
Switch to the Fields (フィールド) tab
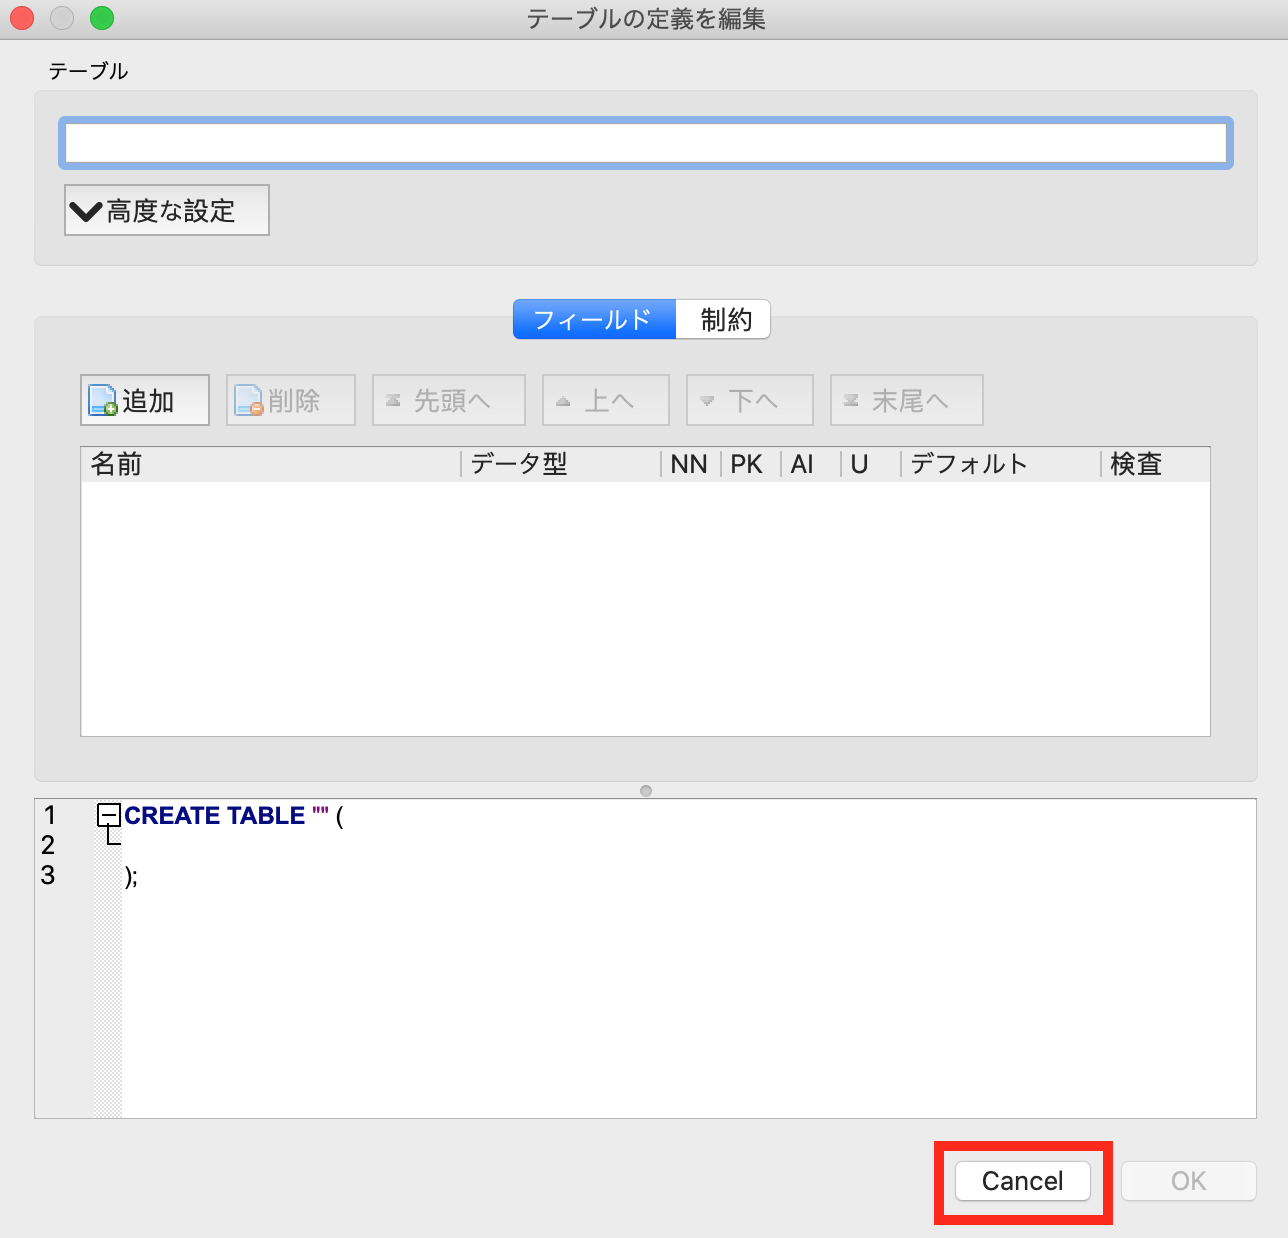click(x=594, y=320)
